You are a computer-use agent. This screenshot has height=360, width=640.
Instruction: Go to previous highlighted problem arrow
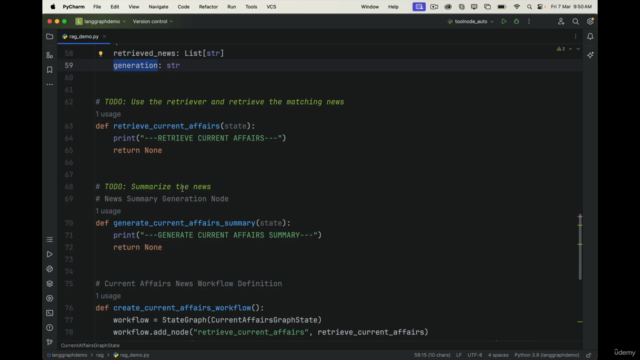tap(571, 49)
